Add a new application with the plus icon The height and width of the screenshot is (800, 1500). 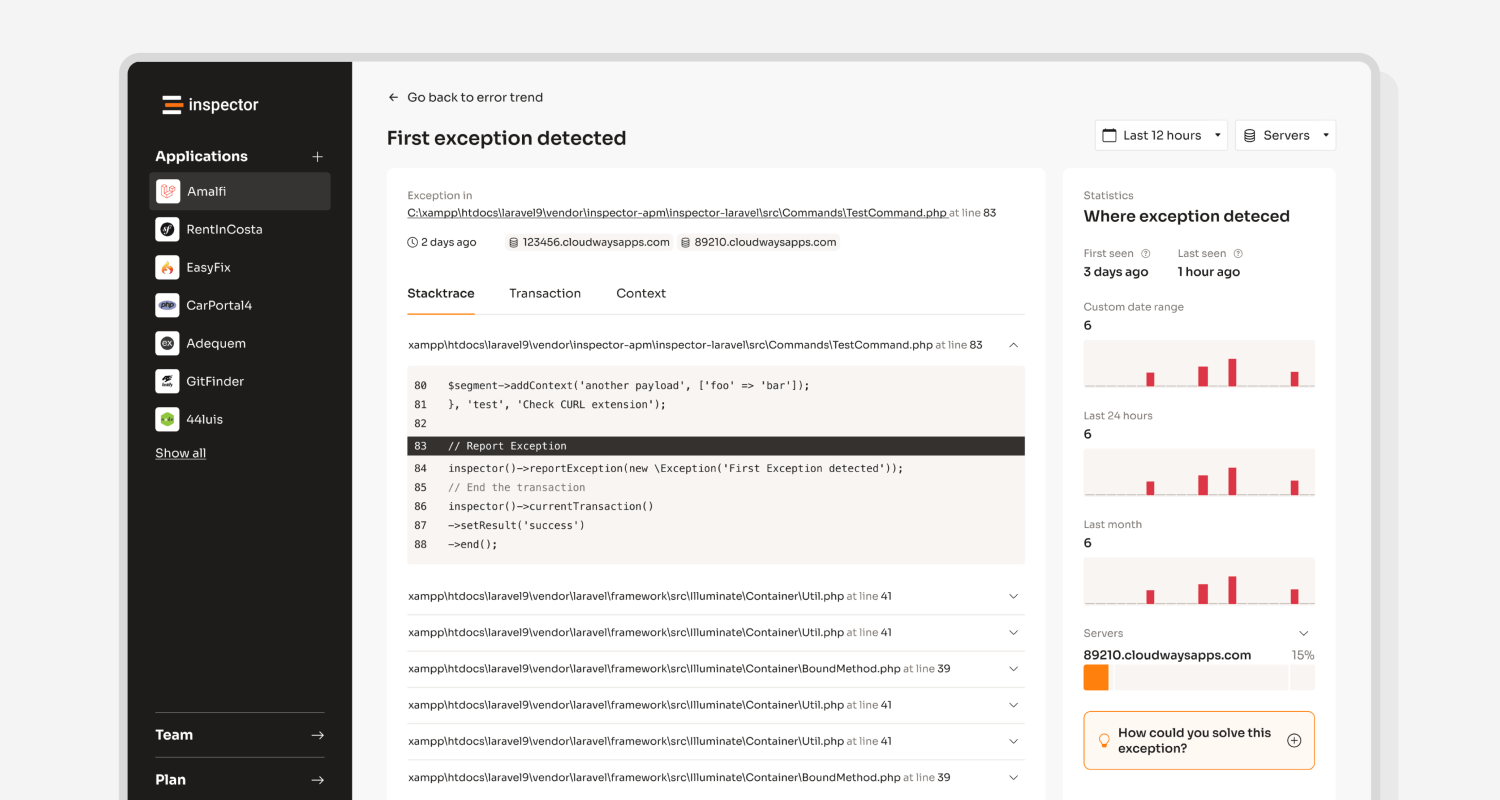(x=317, y=156)
